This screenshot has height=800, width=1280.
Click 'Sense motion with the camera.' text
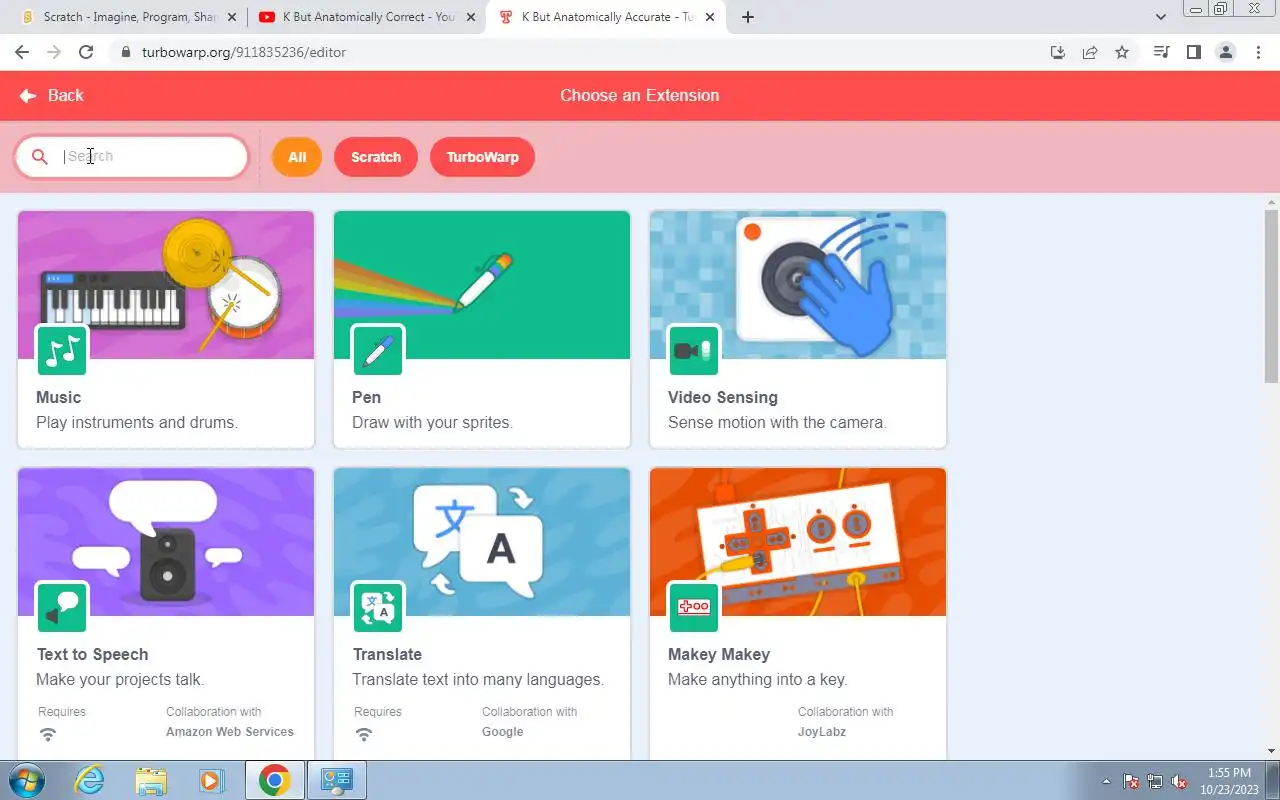[x=777, y=423]
